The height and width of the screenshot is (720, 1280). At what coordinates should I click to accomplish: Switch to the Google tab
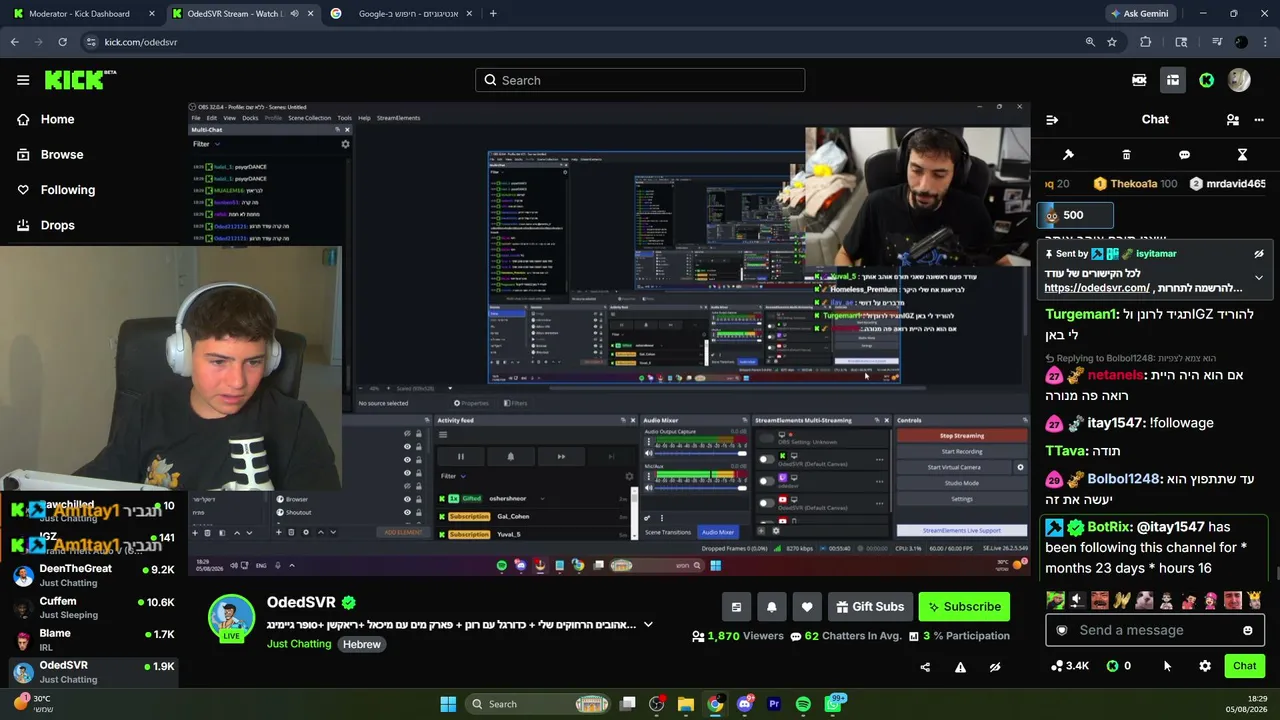402,14
